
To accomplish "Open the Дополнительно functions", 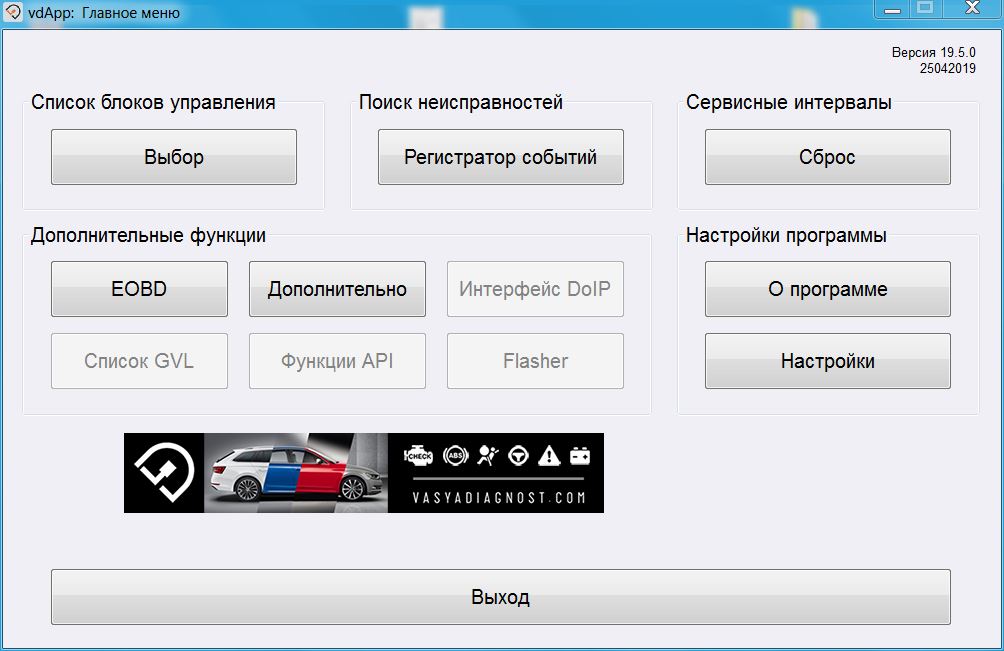I will tap(337, 289).
